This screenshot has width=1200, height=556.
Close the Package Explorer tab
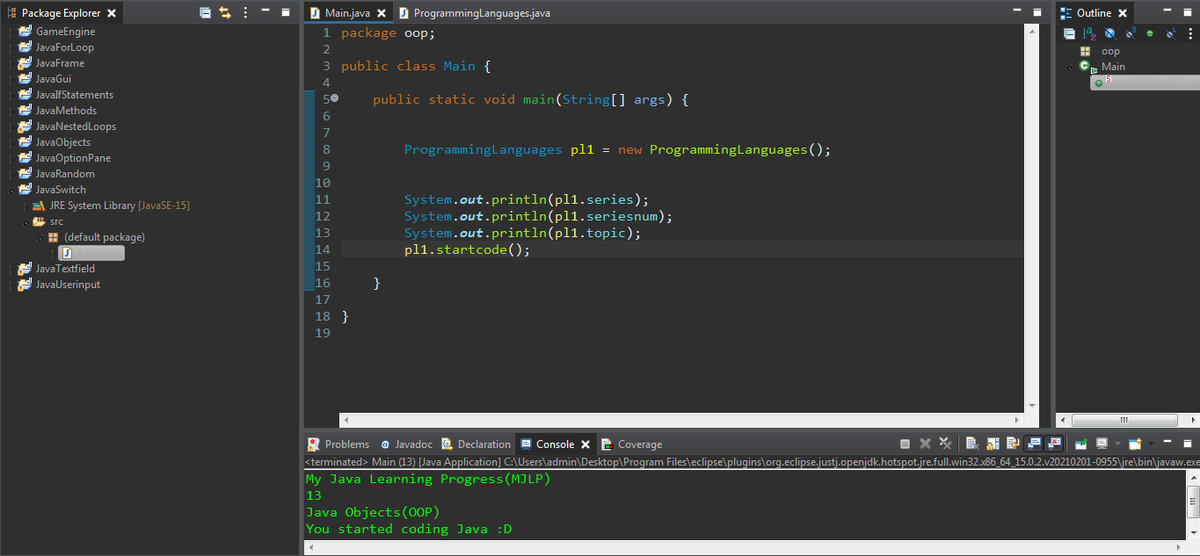[111, 13]
